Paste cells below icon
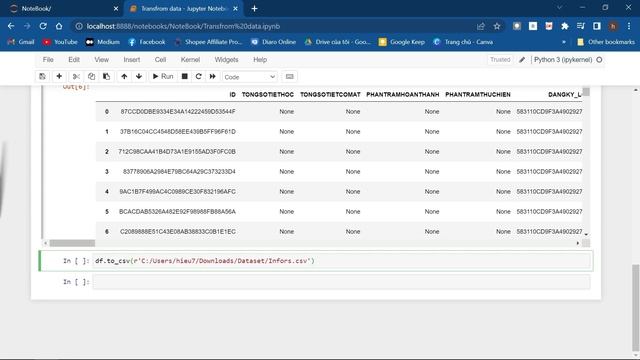This screenshot has width=640, height=360. [x=106, y=76]
